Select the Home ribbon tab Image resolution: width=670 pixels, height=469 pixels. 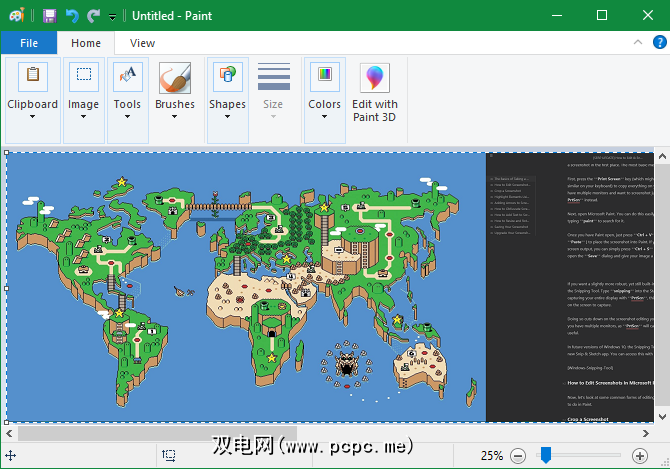click(85, 43)
